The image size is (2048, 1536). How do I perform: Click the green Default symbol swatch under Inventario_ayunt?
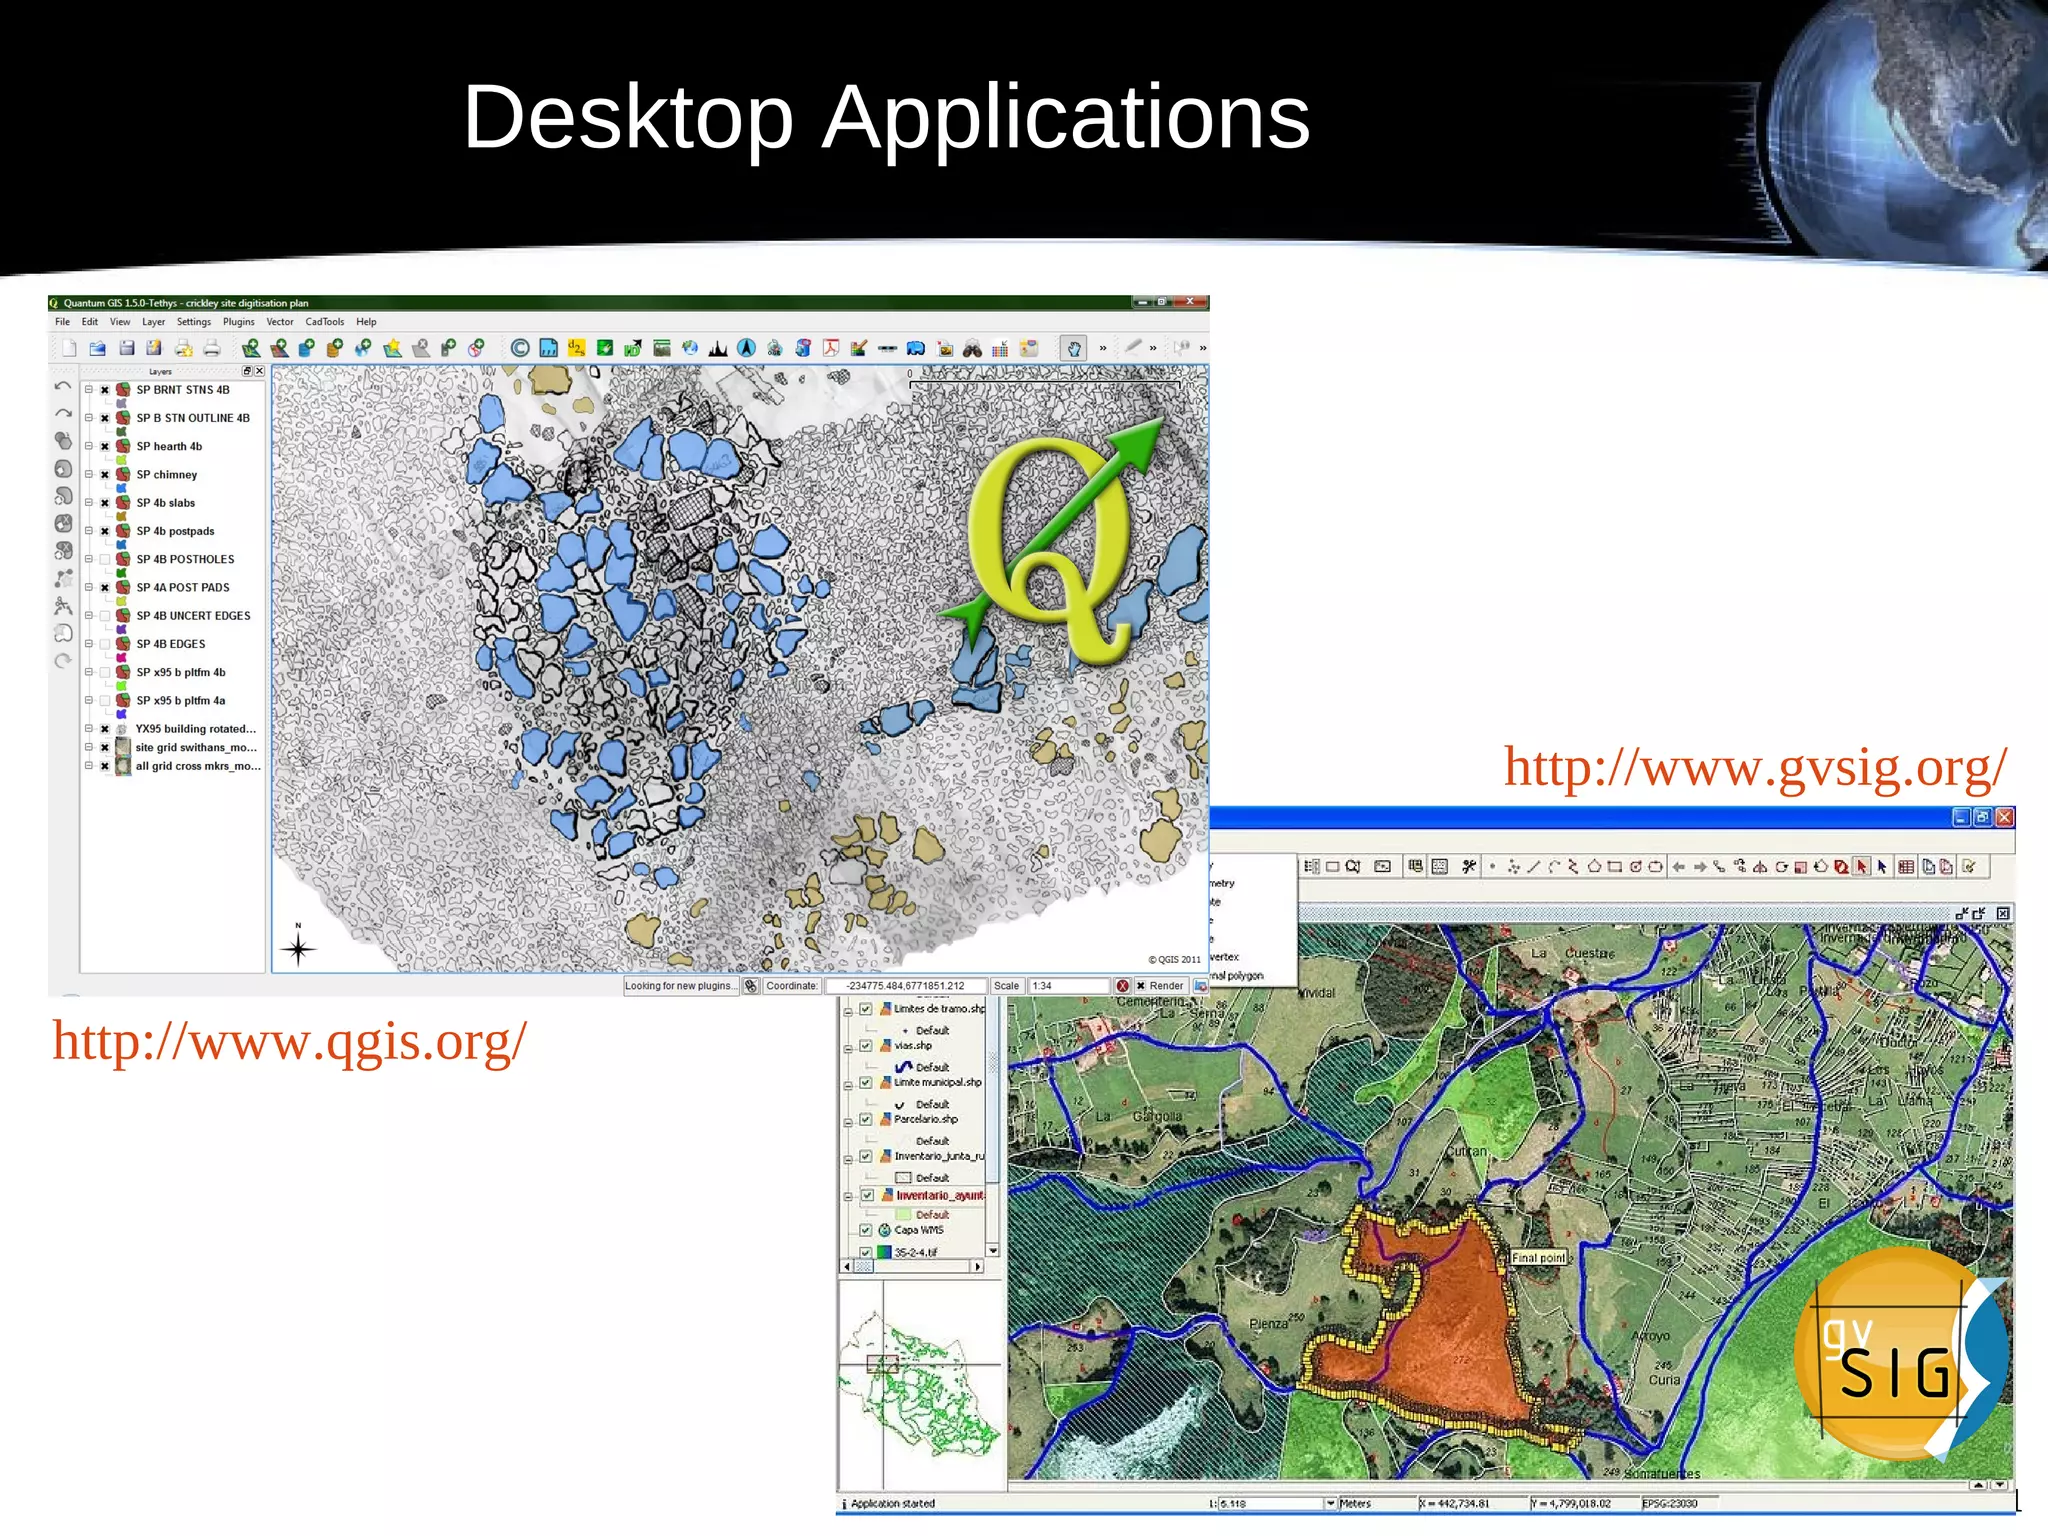coord(903,1215)
